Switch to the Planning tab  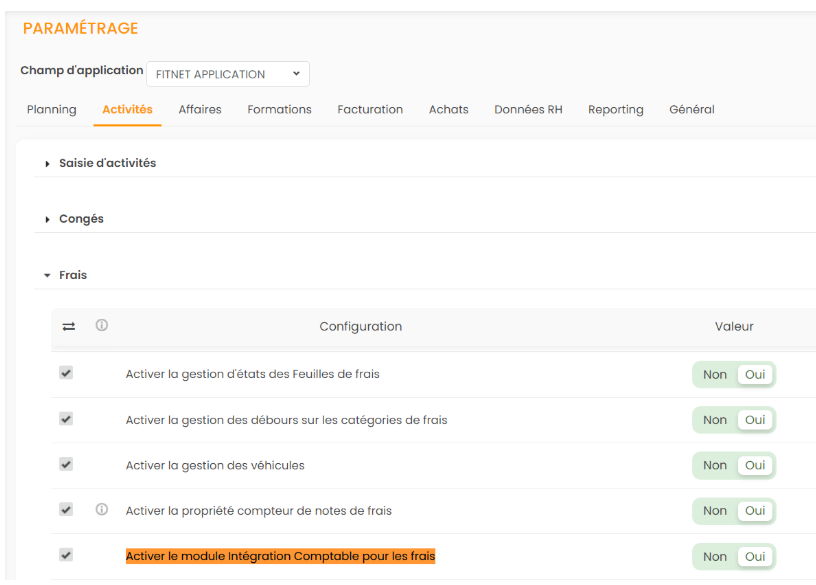(51, 110)
